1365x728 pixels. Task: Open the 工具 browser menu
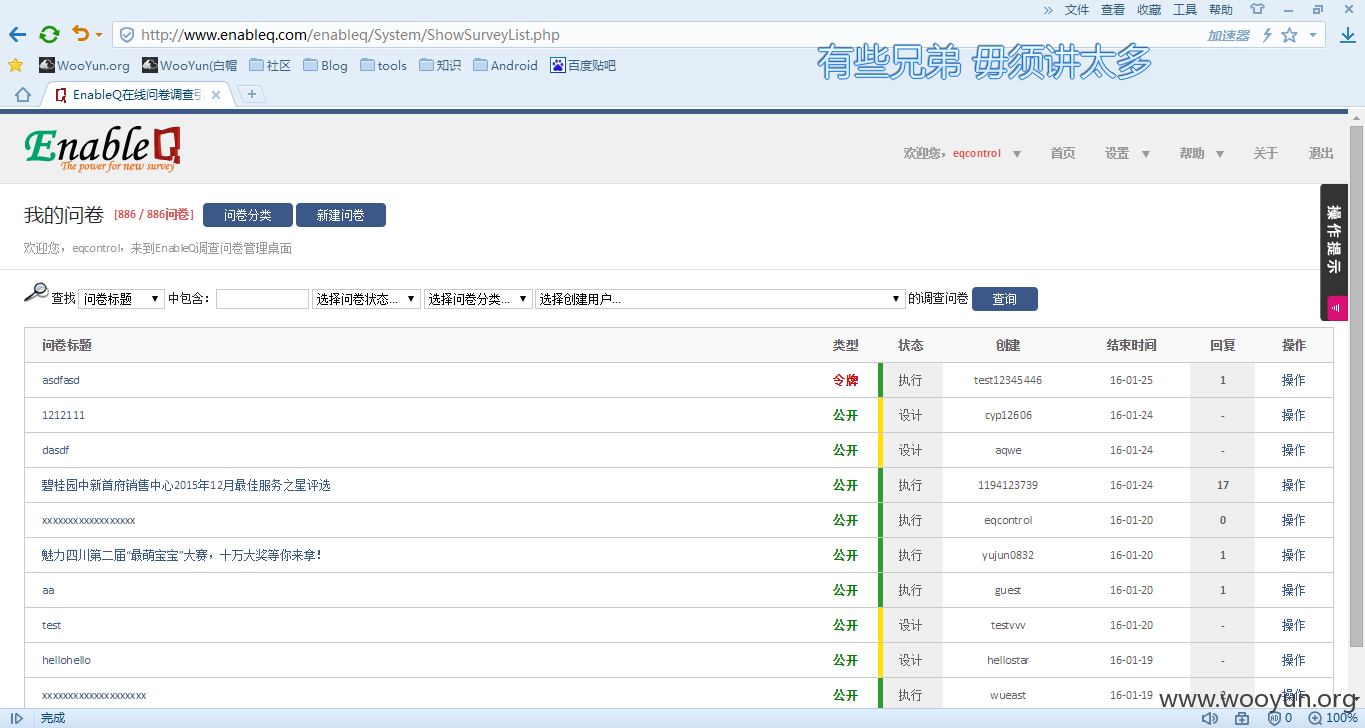1184,10
